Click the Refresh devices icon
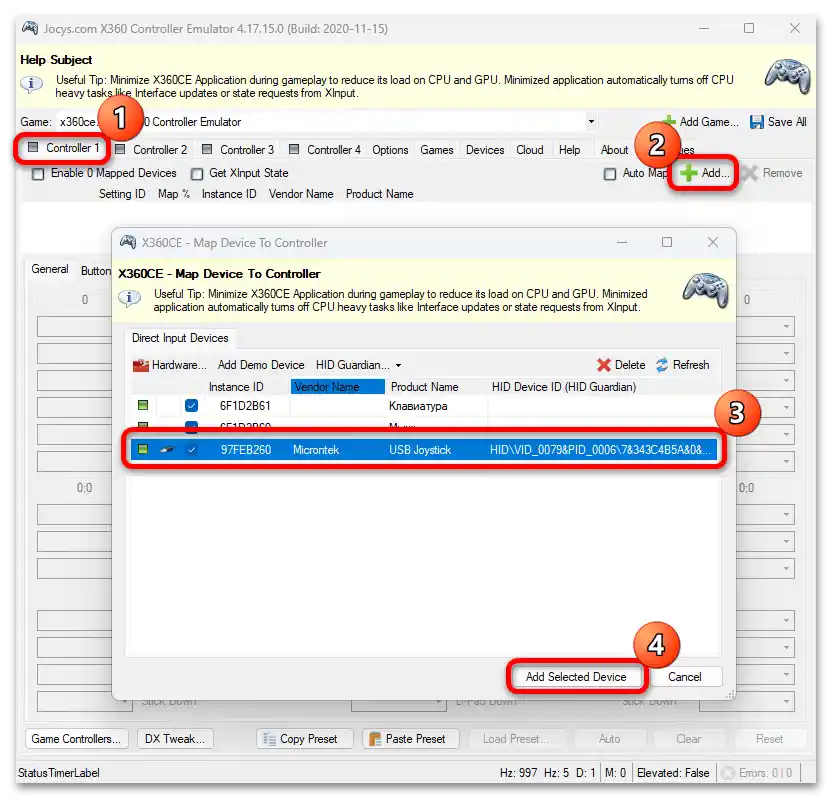Viewport: 832px width, 799px height. pyautogui.click(x=662, y=365)
